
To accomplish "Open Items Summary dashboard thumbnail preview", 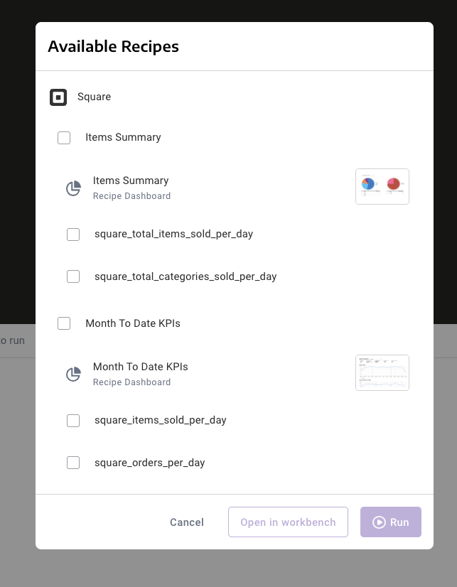I will point(382,186).
